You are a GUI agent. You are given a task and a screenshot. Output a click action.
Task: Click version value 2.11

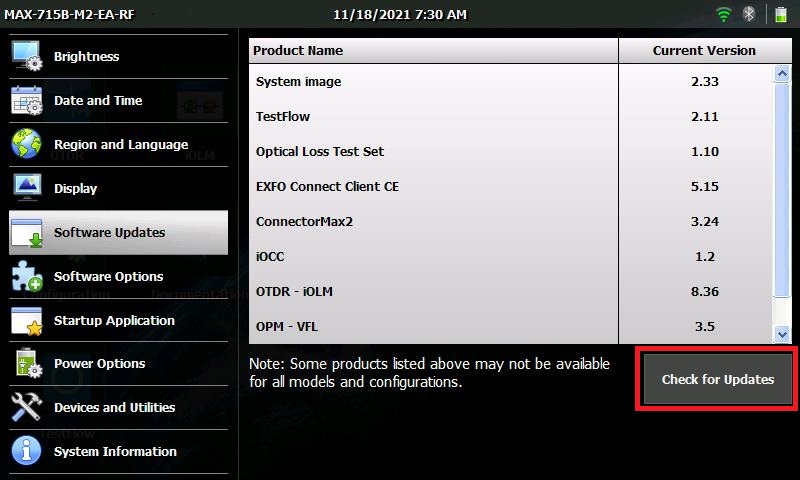tap(705, 117)
